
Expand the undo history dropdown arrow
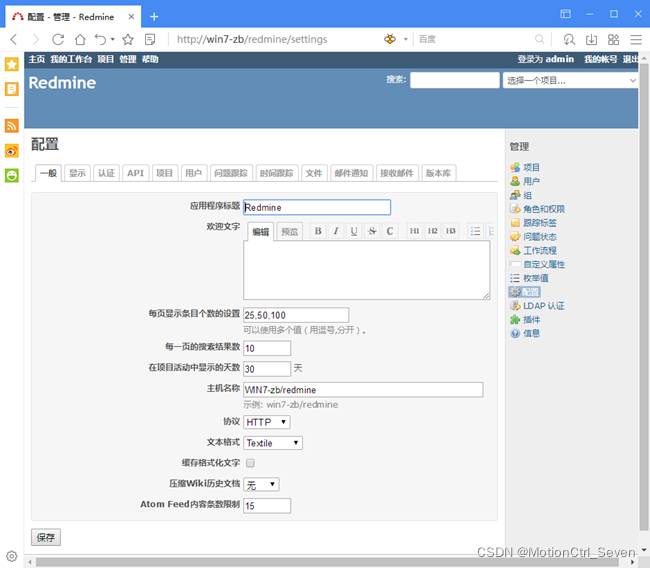click(113, 39)
